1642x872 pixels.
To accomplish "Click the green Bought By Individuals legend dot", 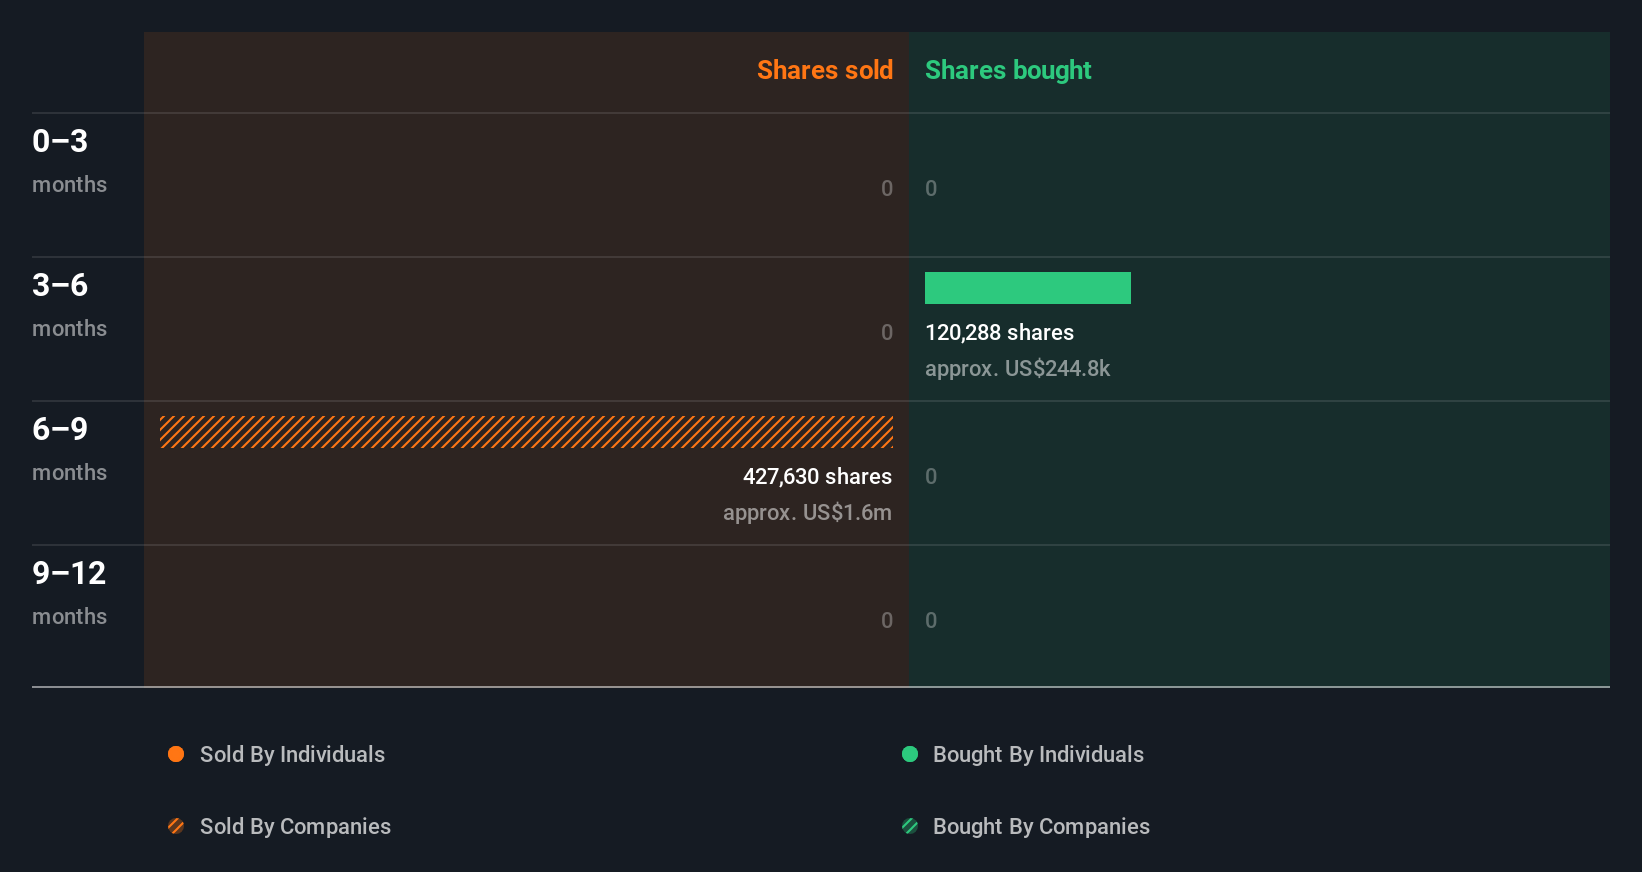I will 910,754.
